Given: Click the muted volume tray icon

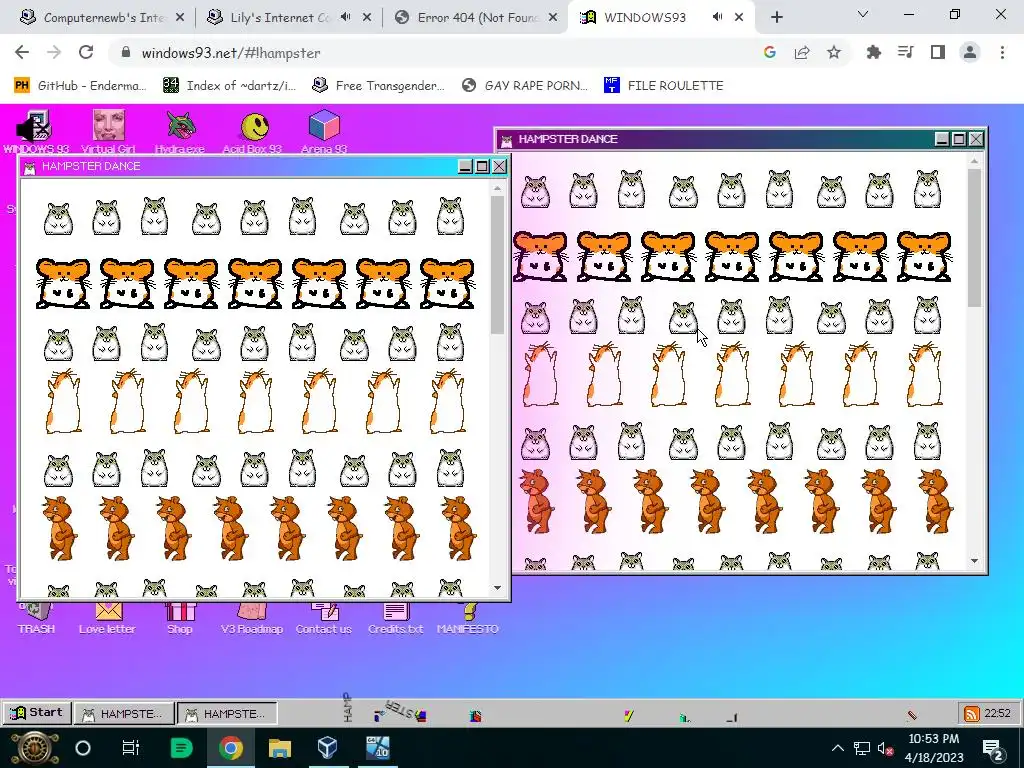Looking at the screenshot, I should click(886, 748).
